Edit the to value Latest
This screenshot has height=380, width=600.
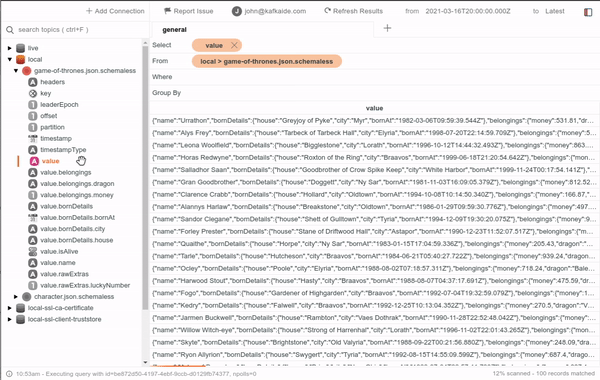[554, 11]
